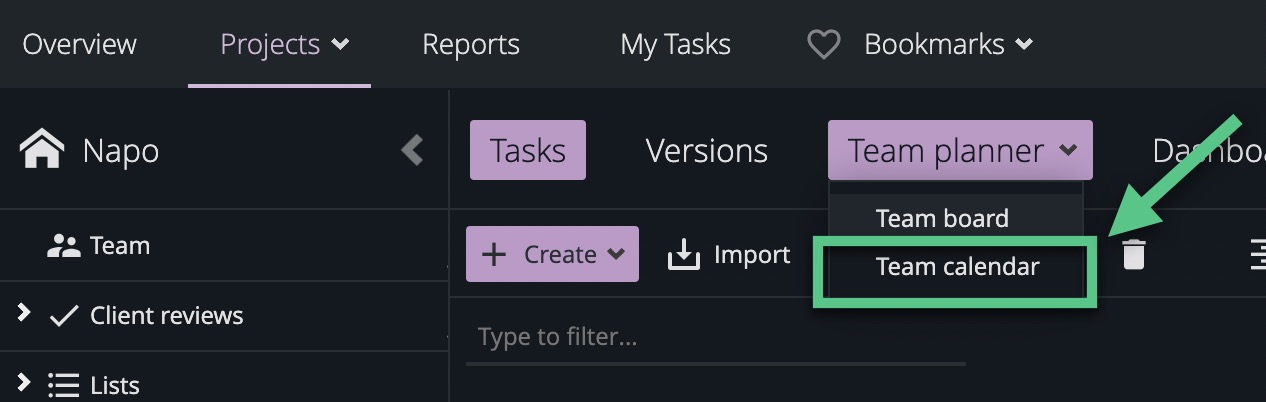Image resolution: width=1266 pixels, height=402 pixels.
Task: Switch to the Tasks tab
Action: pyautogui.click(x=527, y=151)
